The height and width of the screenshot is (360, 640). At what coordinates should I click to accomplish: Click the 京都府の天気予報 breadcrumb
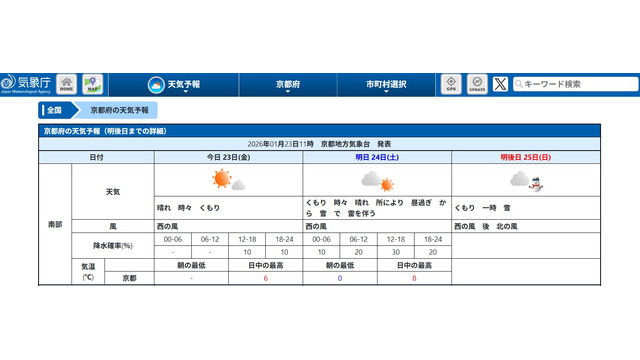(x=119, y=110)
